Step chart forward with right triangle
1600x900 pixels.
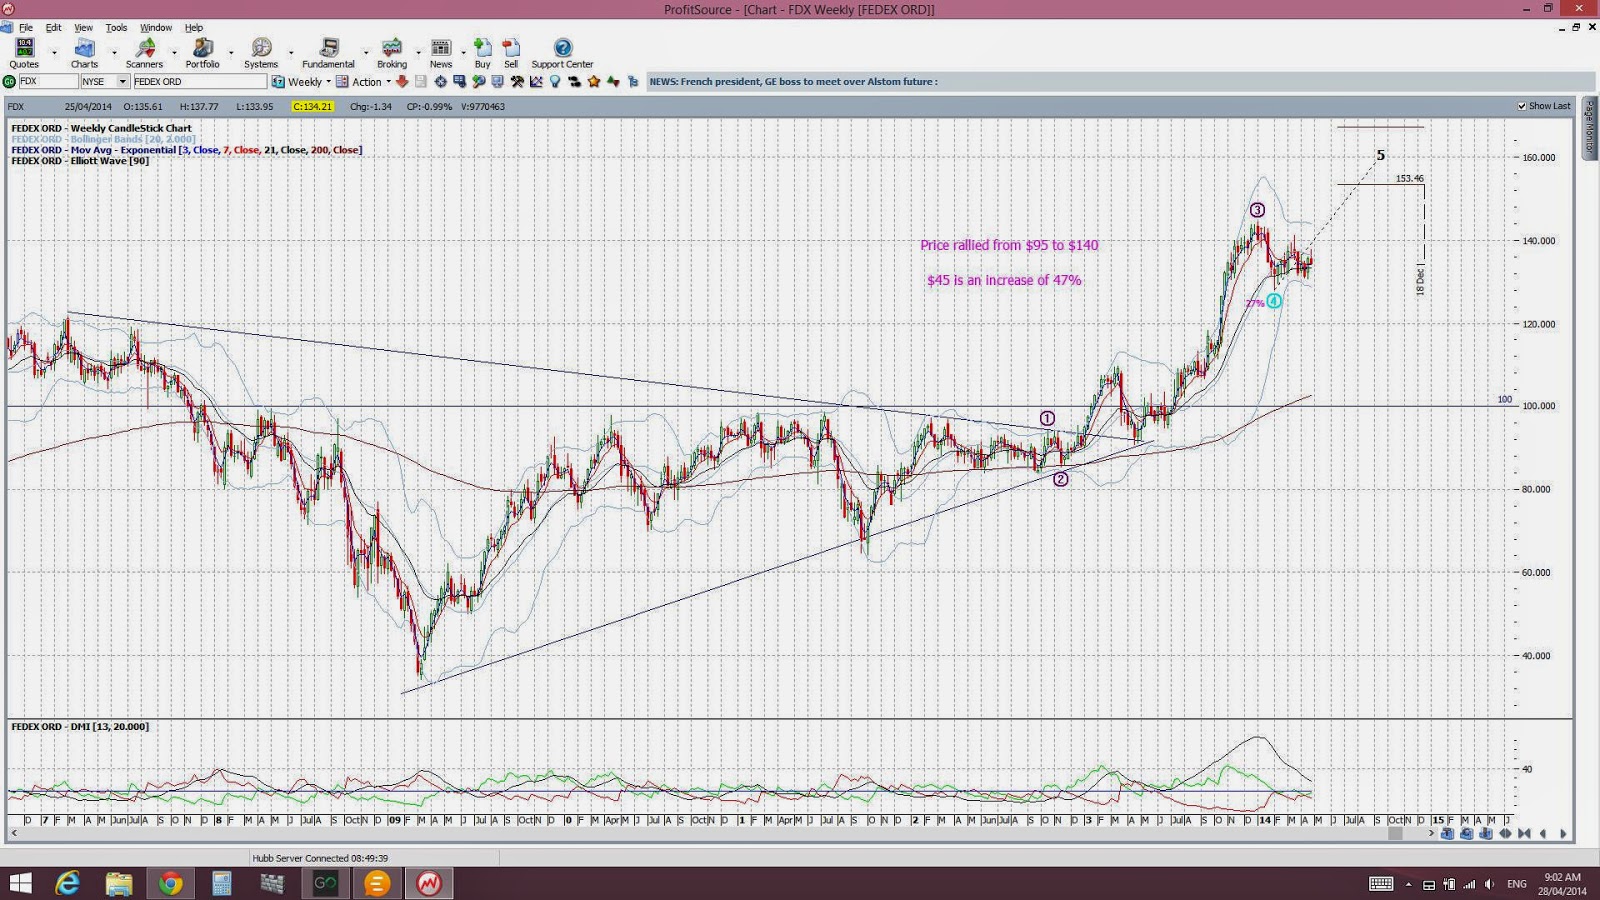click(1563, 833)
